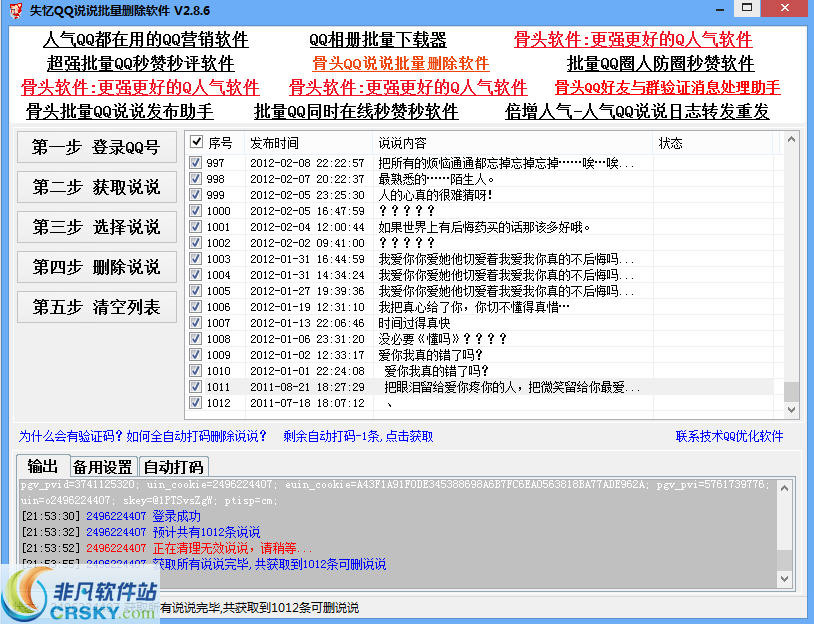The width and height of the screenshot is (814, 624).
Task: Uncheck the checkbox for row 1001
Action: pyautogui.click(x=195, y=227)
